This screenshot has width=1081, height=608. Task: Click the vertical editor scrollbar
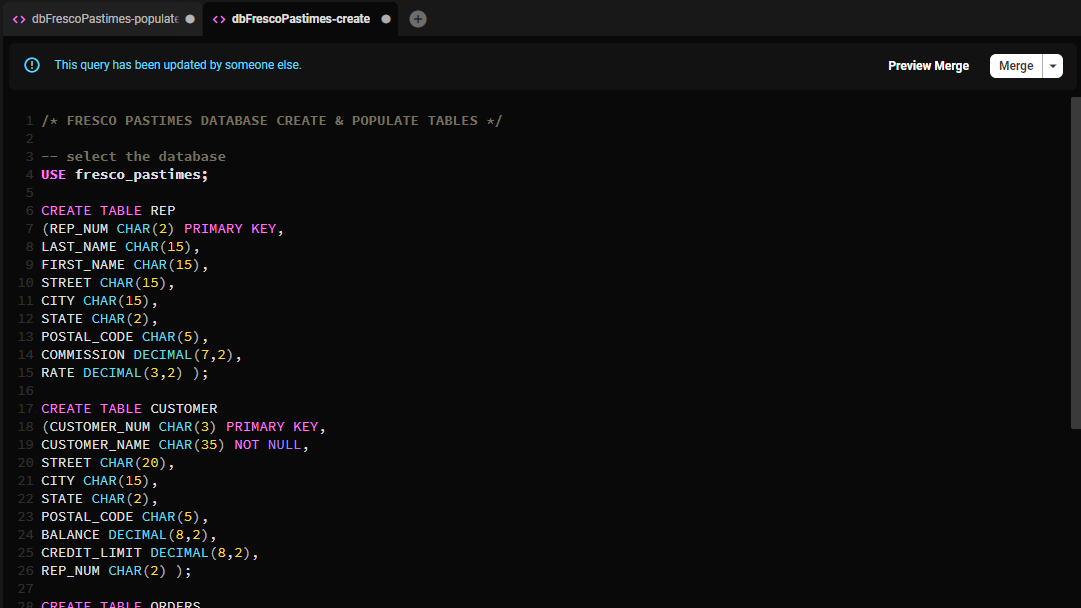point(1075,263)
